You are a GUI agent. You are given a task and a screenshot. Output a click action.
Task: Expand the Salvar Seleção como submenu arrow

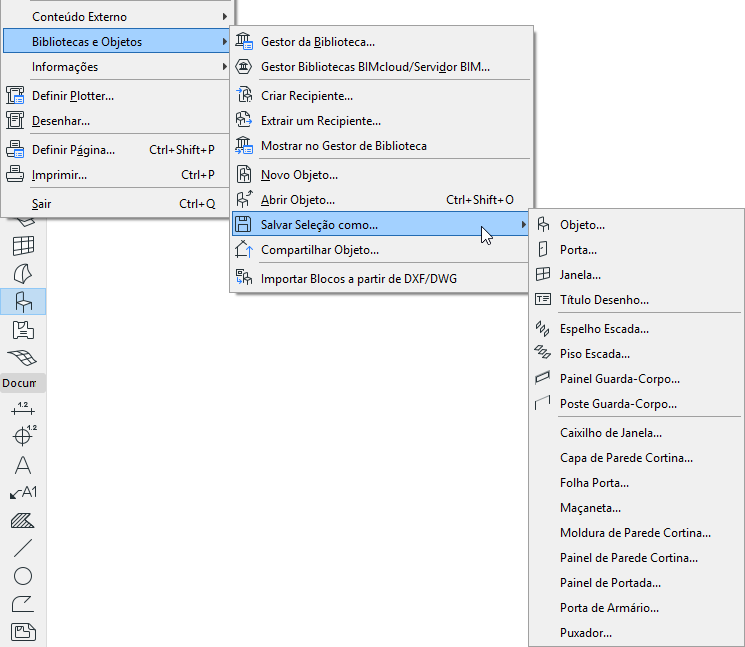coord(523,224)
